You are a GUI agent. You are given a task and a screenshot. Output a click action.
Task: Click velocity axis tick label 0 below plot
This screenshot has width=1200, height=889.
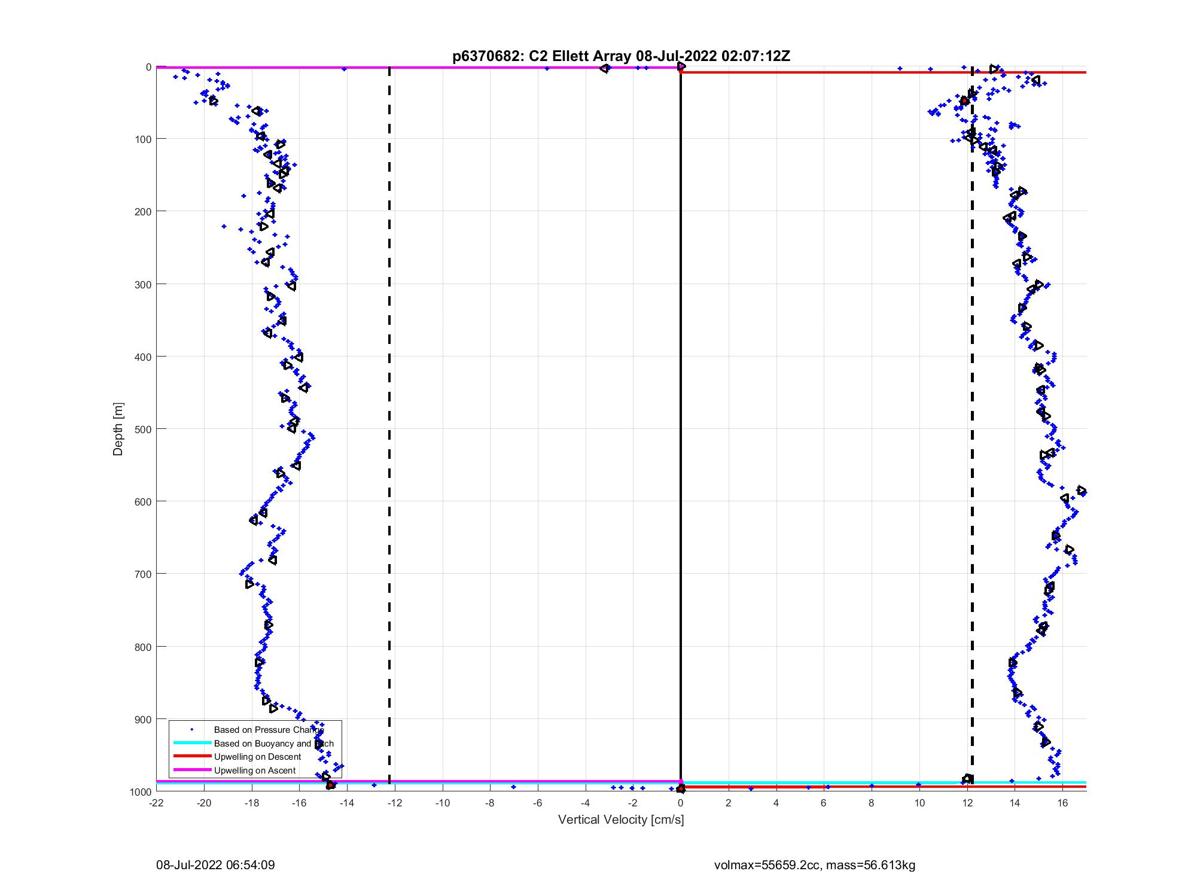click(x=681, y=802)
